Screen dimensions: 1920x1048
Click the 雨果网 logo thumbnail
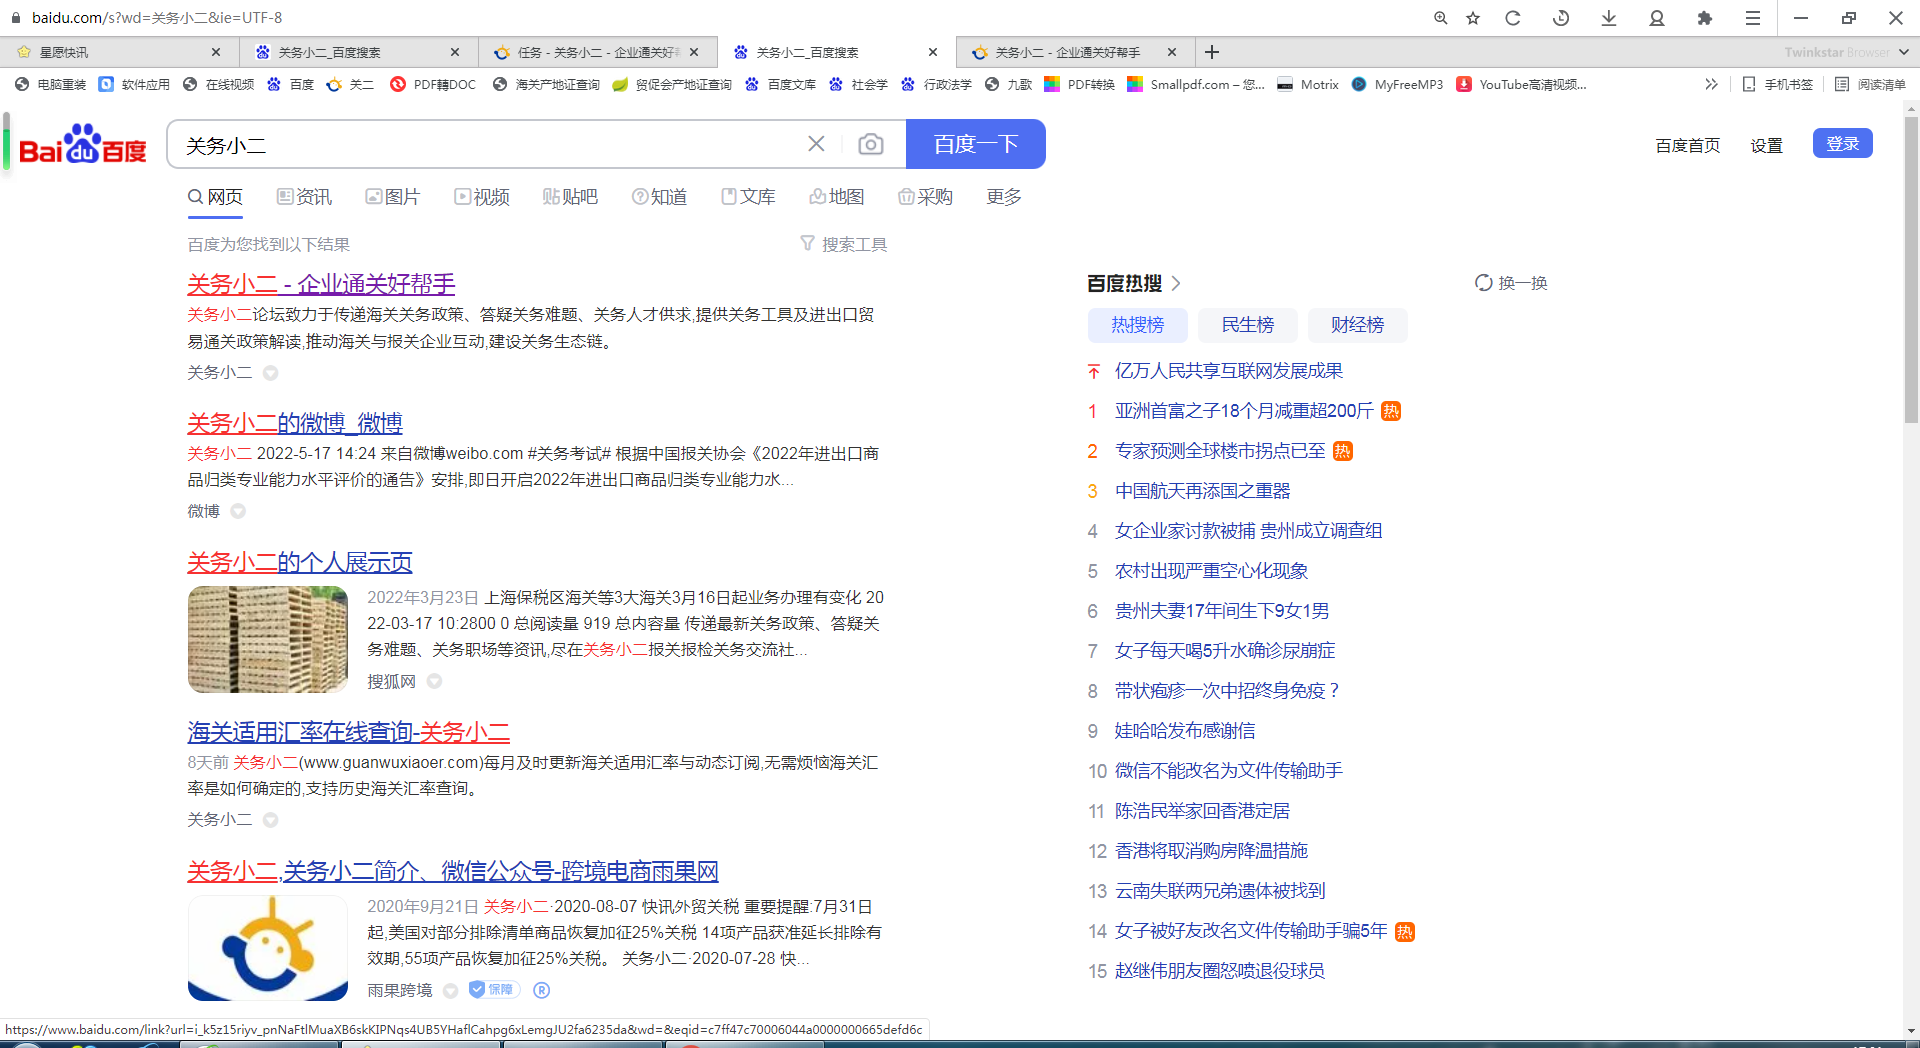268,948
